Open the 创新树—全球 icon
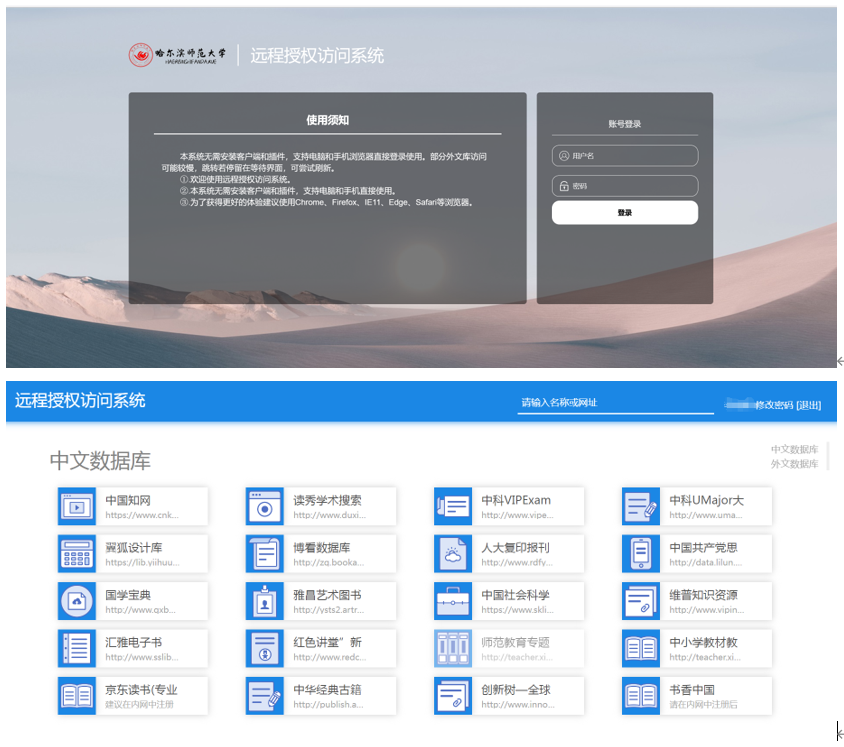 coord(453,696)
